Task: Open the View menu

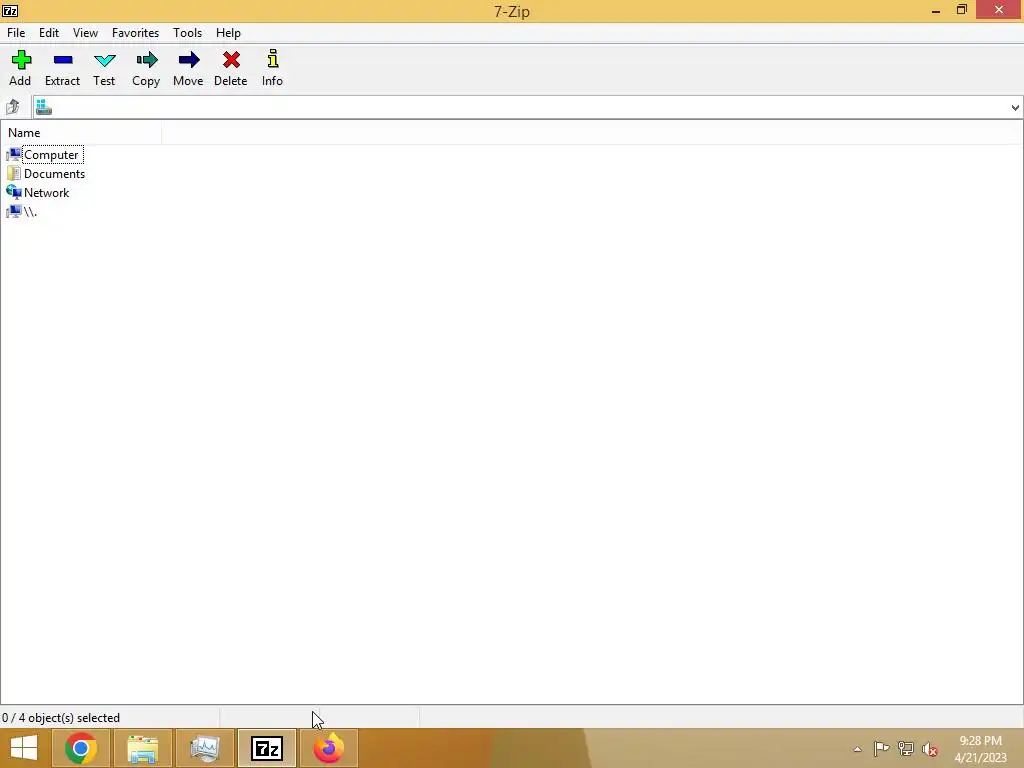Action: click(x=86, y=33)
